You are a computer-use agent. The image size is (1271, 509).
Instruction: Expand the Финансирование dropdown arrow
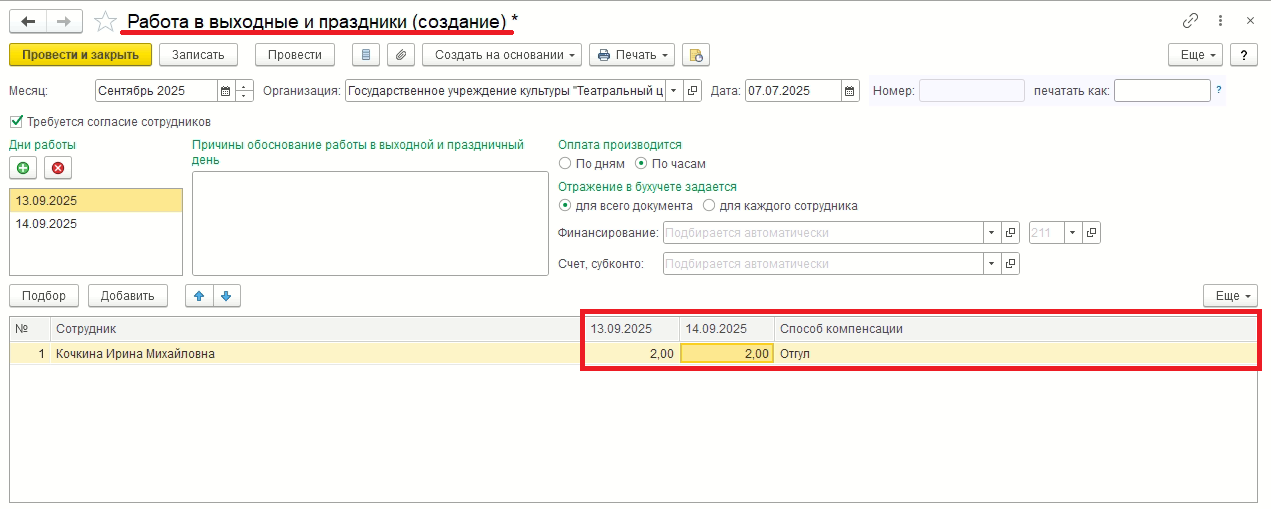pyautogui.click(x=992, y=233)
